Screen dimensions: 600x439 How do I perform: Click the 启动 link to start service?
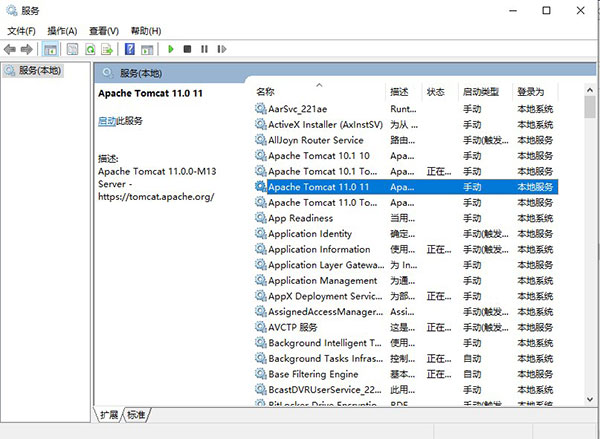coord(107,121)
